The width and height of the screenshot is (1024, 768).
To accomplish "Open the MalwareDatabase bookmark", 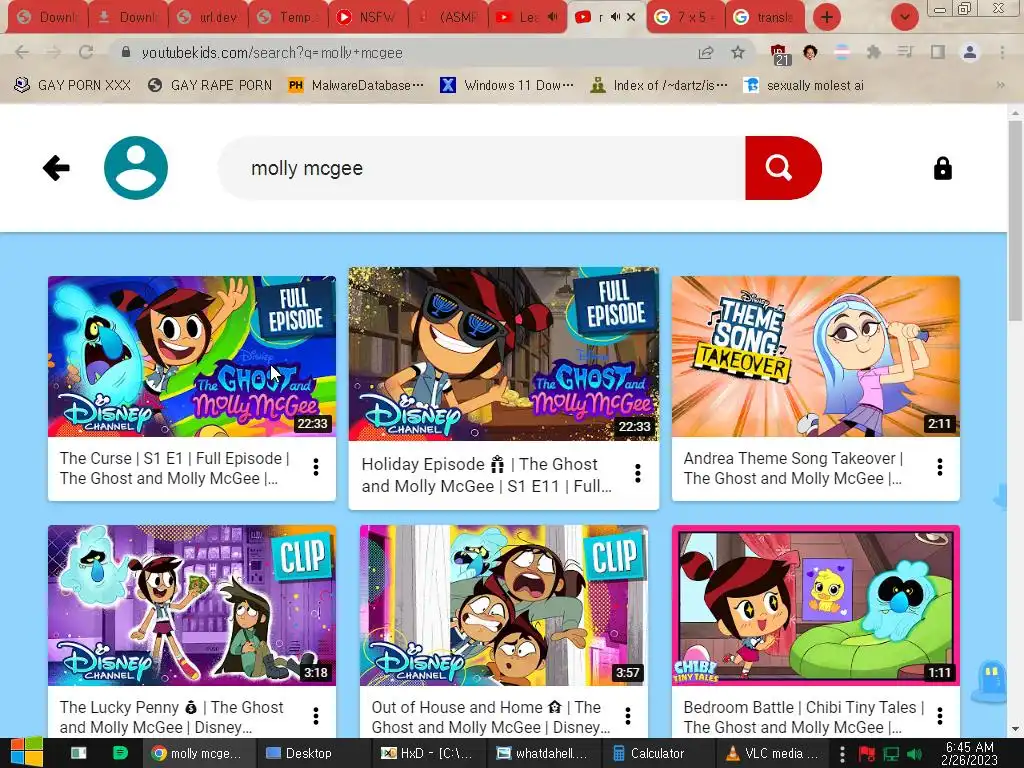I will click(x=356, y=85).
